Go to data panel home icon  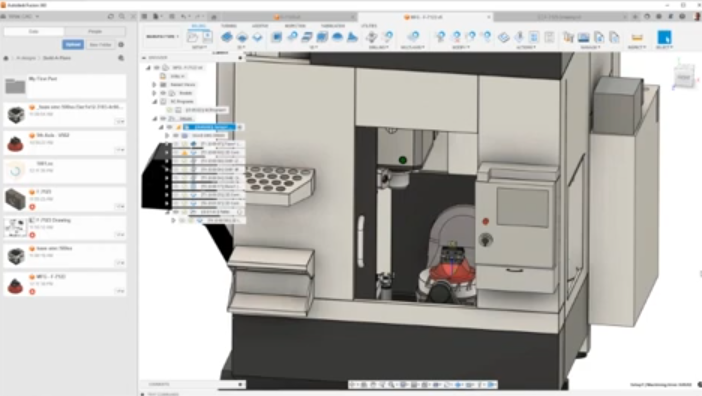6,58
